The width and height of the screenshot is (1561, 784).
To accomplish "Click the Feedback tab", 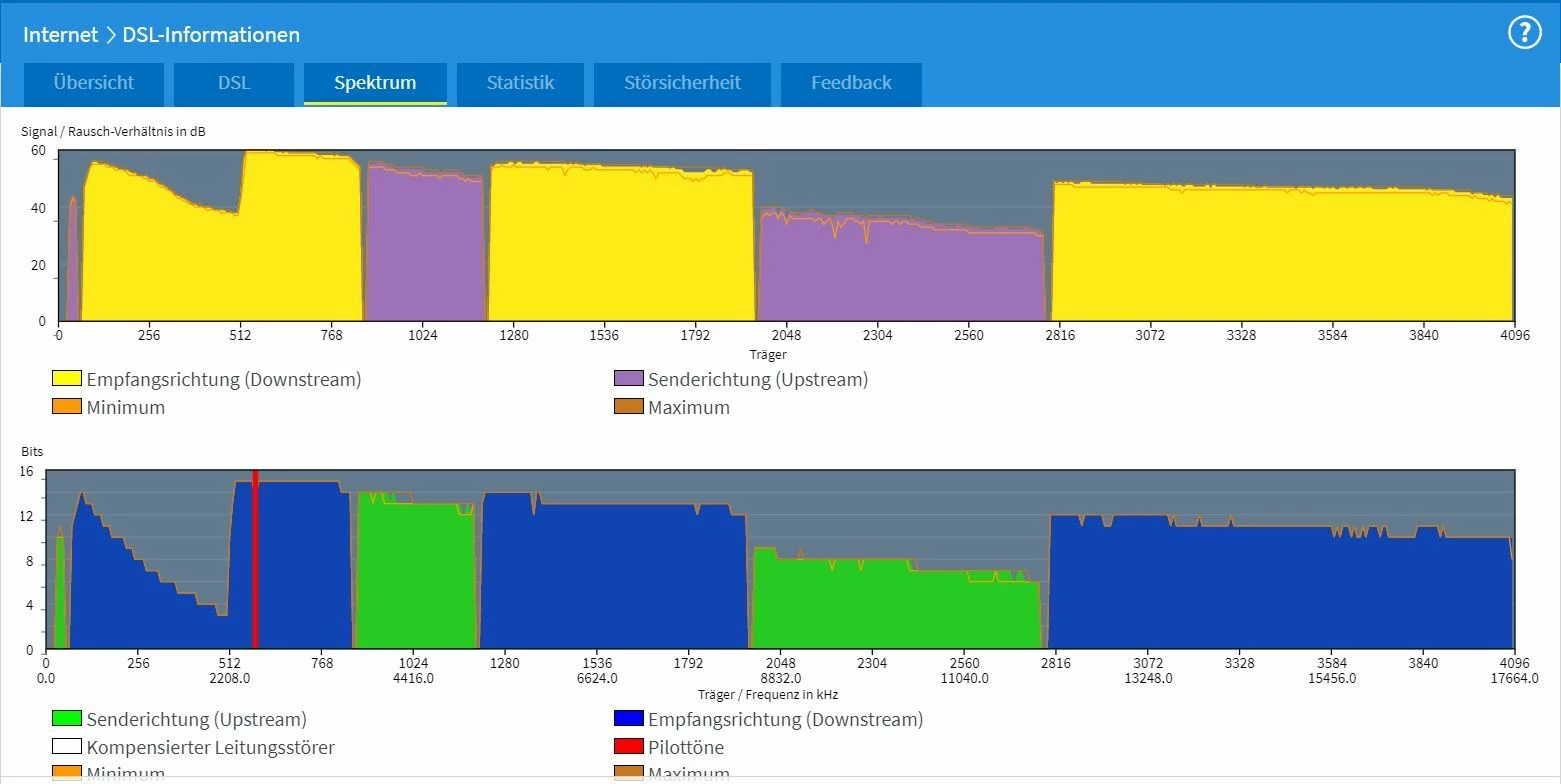I will point(851,83).
